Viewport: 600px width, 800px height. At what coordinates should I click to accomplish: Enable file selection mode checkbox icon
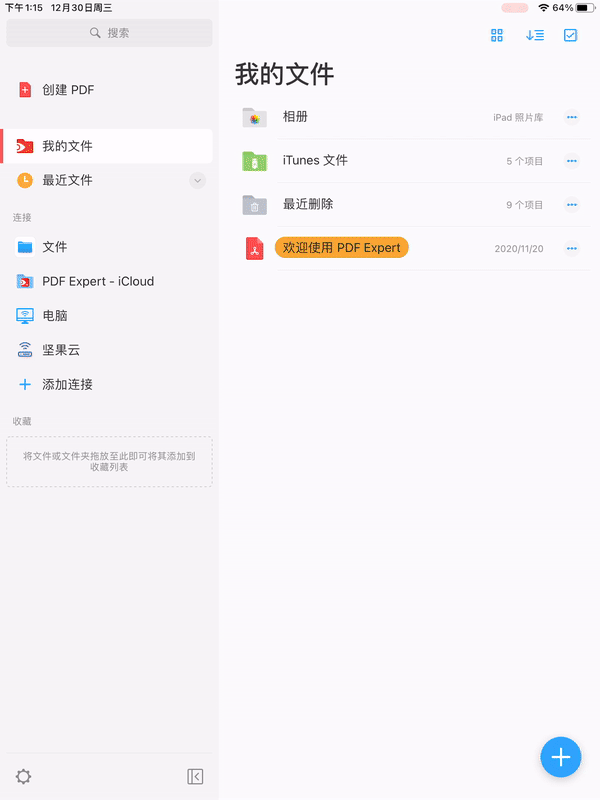570,35
